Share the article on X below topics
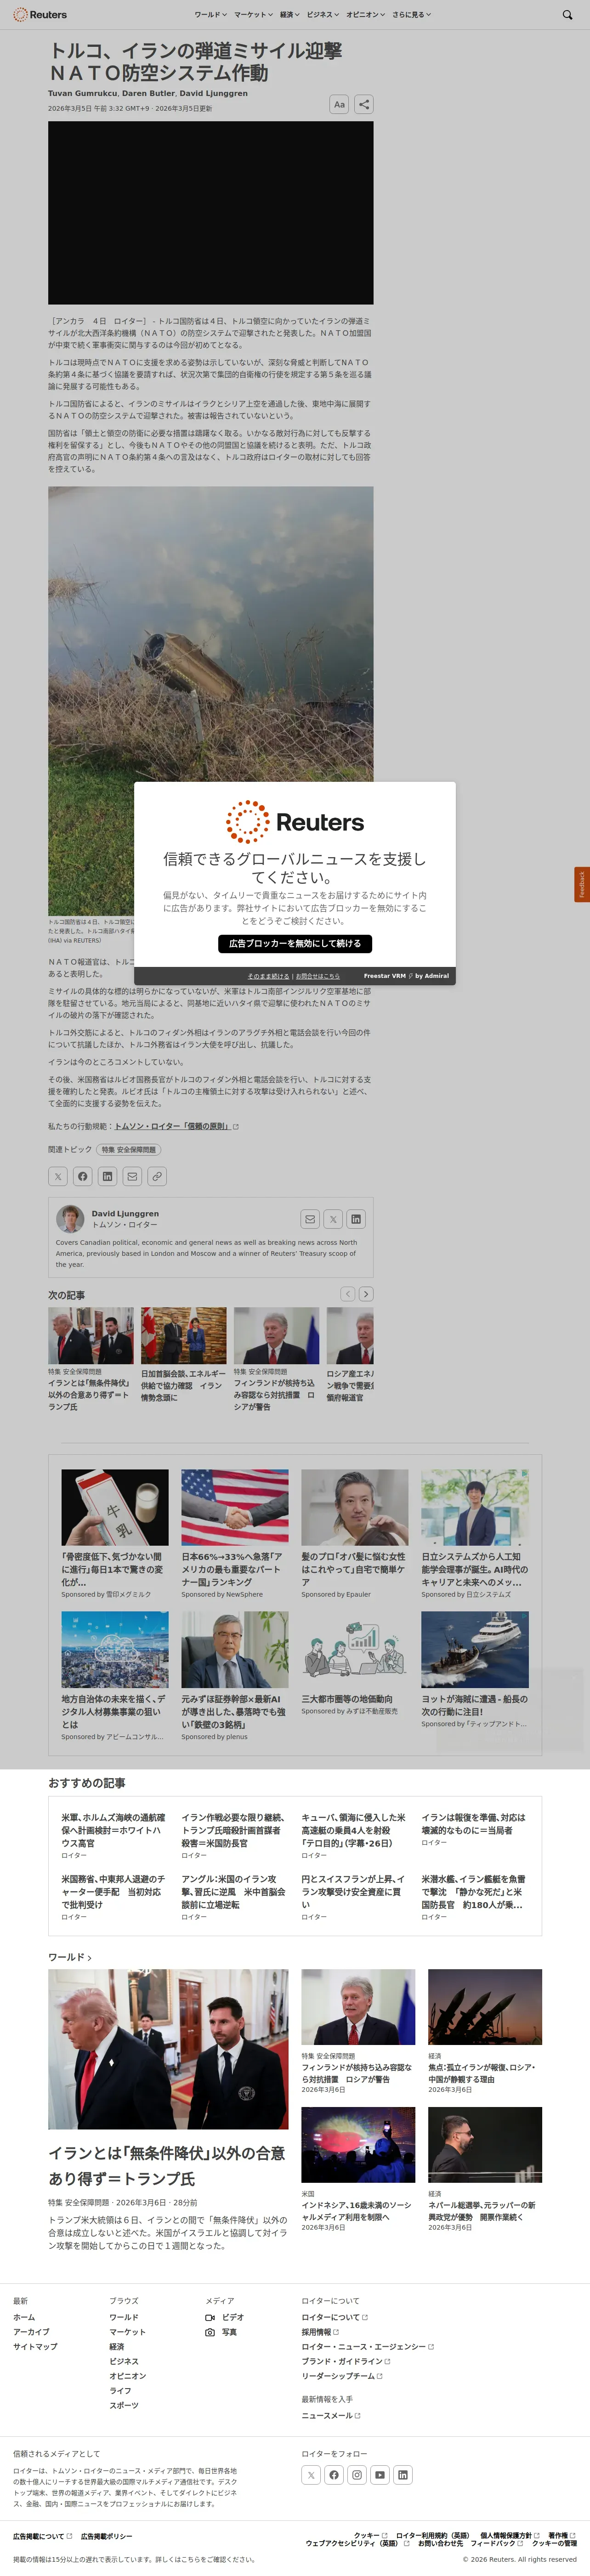Screen dimensions: 590x2576 tap(58, 1176)
